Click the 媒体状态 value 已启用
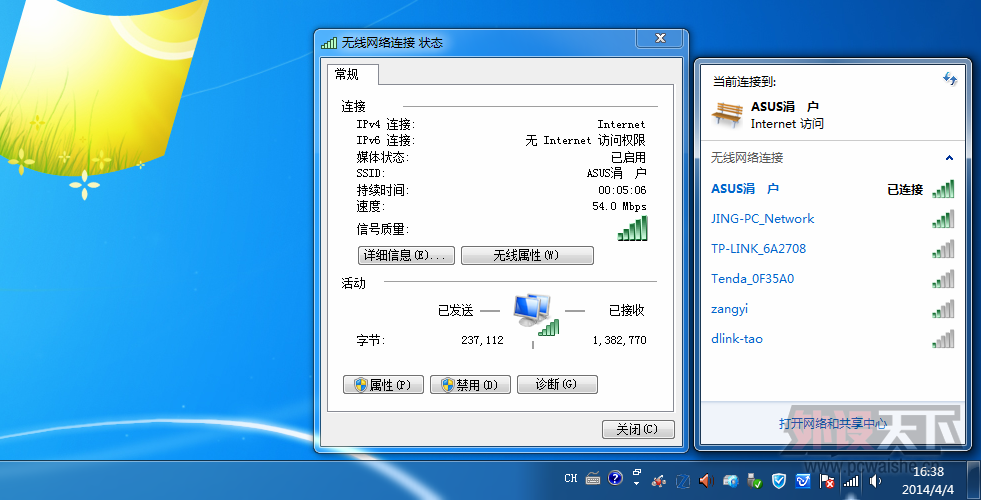981x500 pixels. (628, 157)
